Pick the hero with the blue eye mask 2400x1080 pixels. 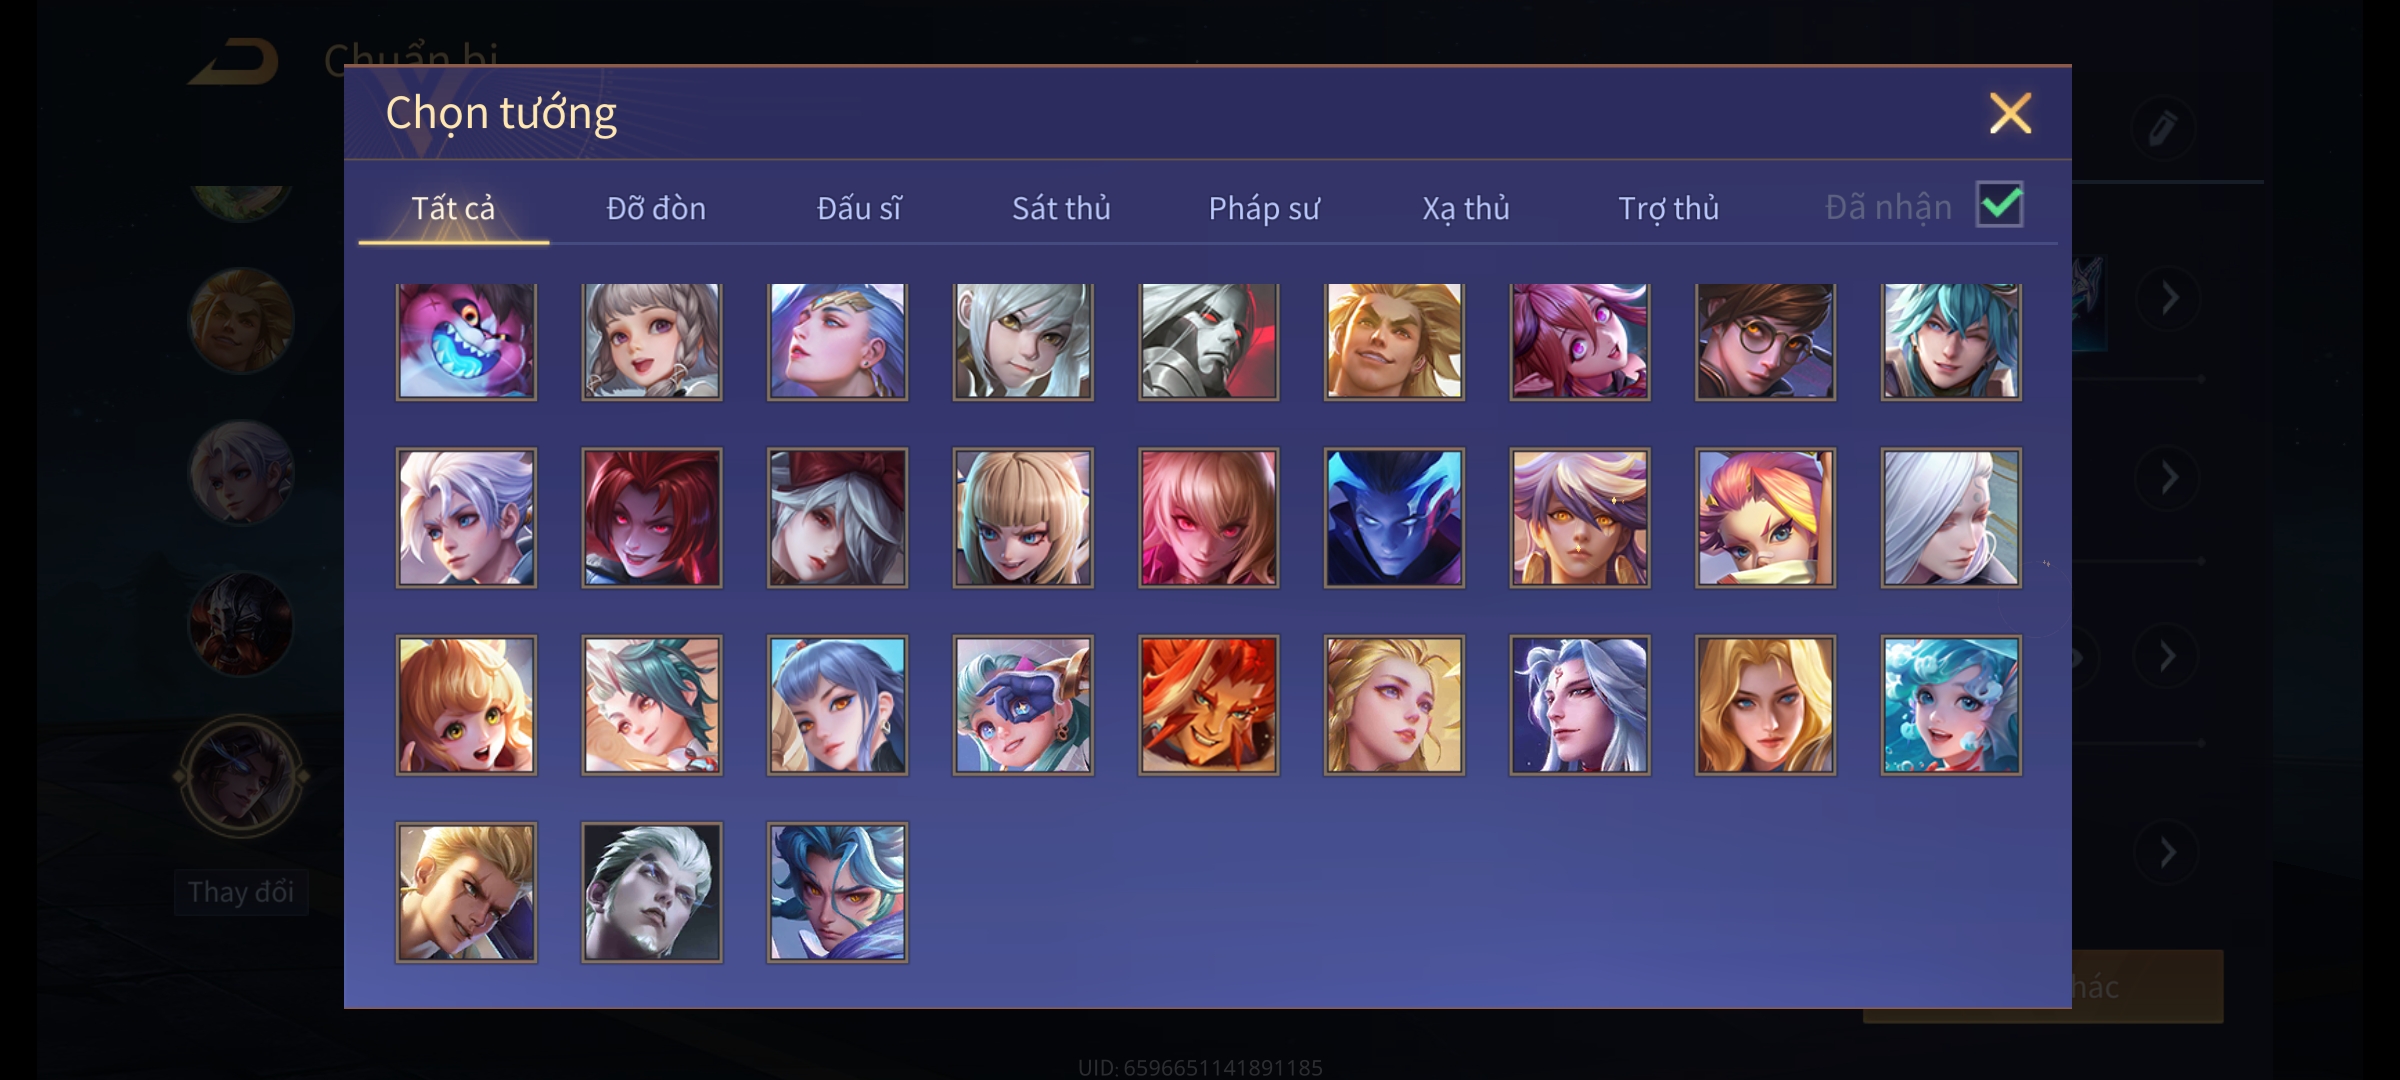(1023, 705)
